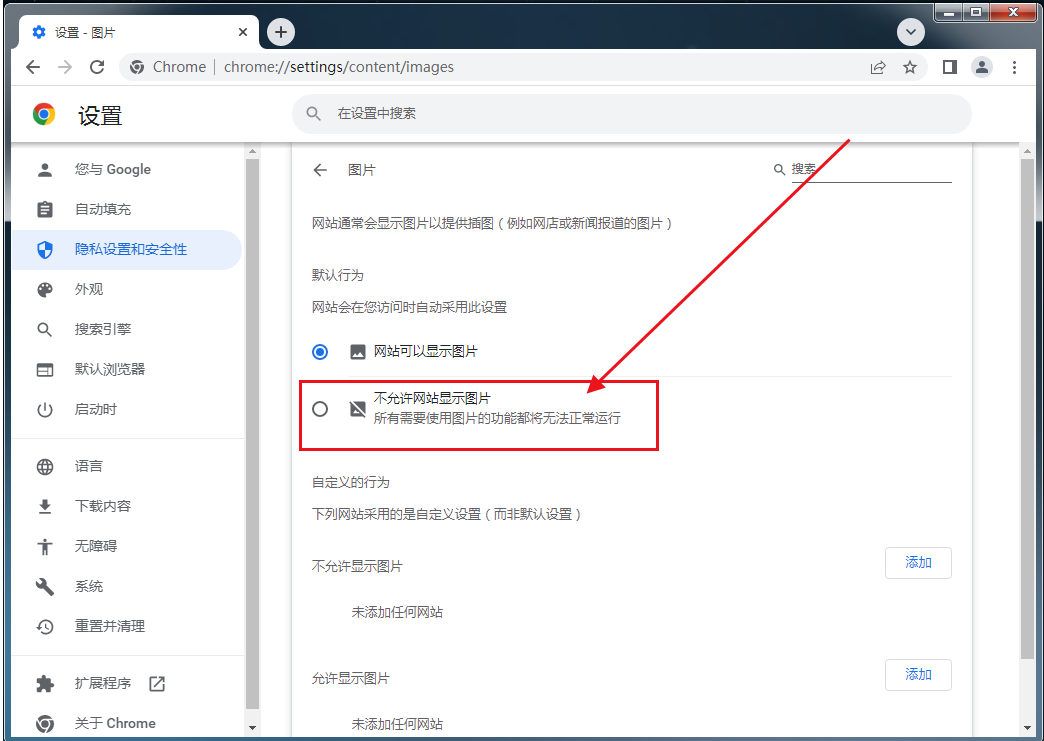Click the palette icon for 外观
This screenshot has height=741, width=1044.
(45, 290)
